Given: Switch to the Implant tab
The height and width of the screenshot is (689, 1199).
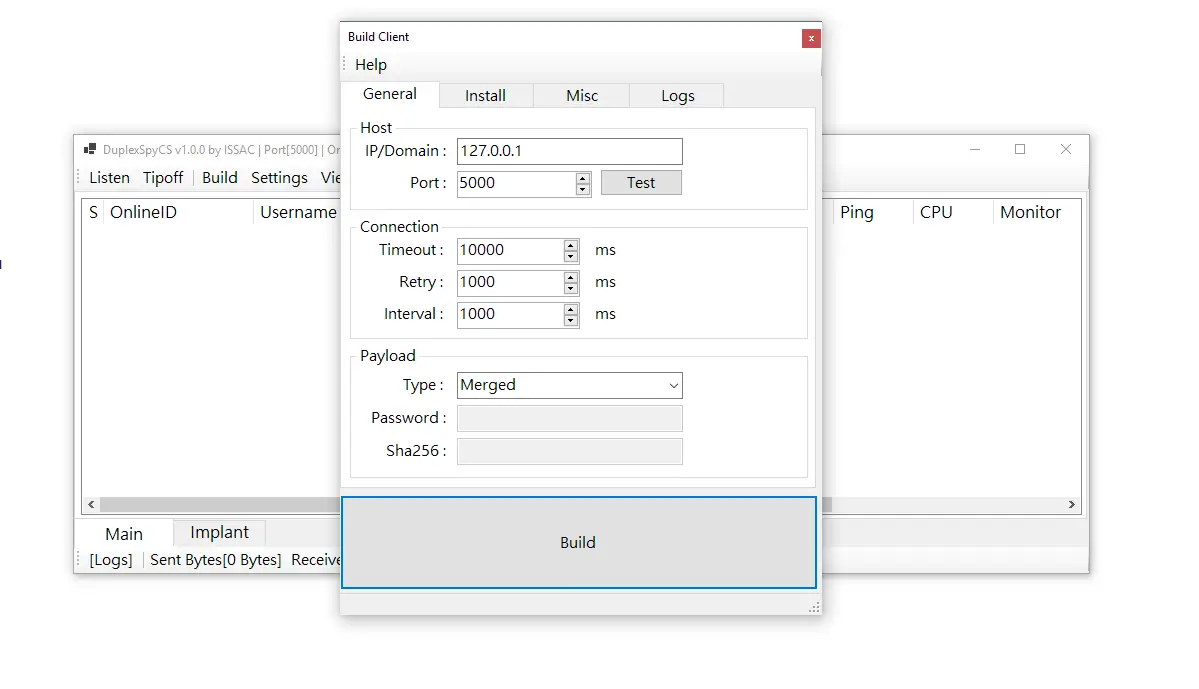Looking at the screenshot, I should [x=218, y=532].
